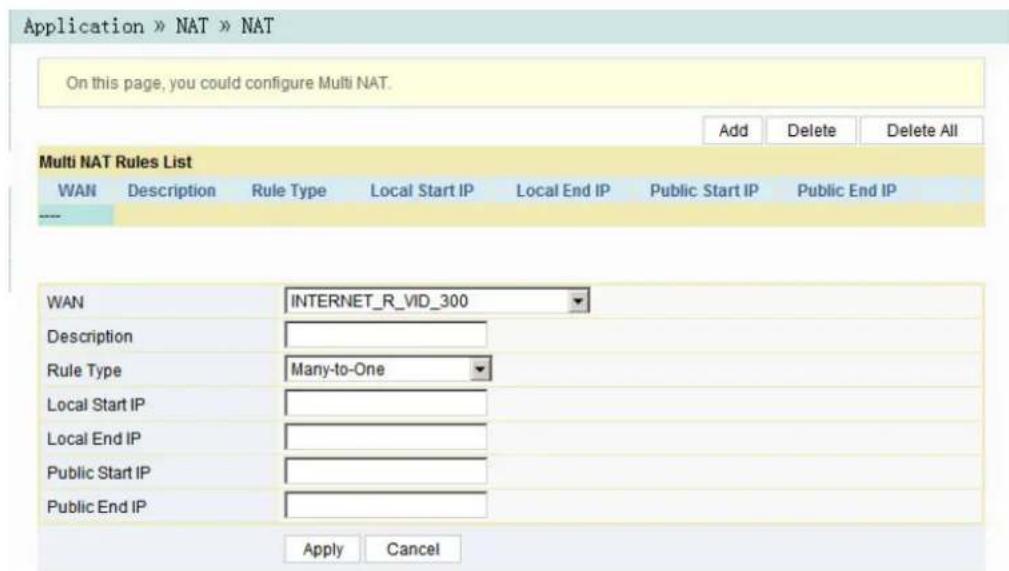Focus the Local End IP field
Image resolution: width=1009 pixels, height=571 pixels.
click(385, 438)
